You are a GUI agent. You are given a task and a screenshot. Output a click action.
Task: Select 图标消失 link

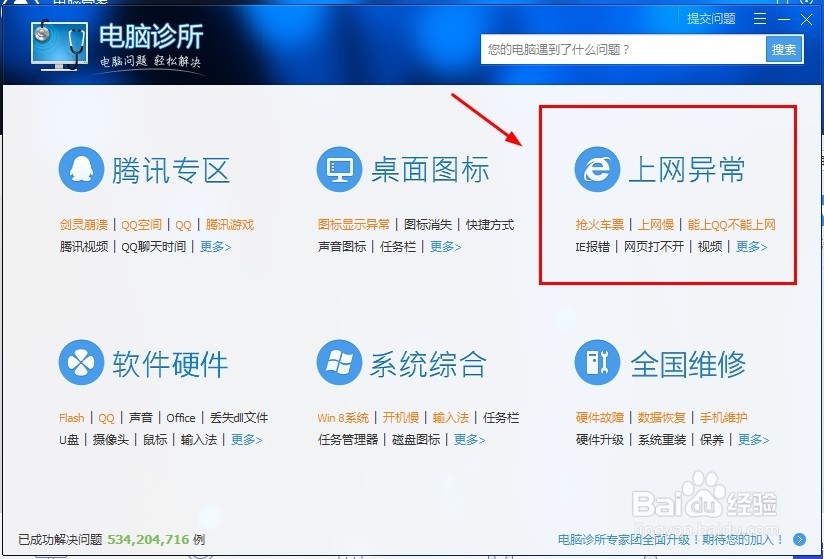pyautogui.click(x=428, y=225)
